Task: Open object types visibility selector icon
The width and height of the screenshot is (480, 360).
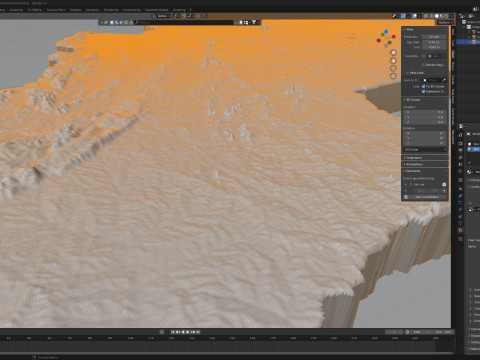Action: point(394,16)
